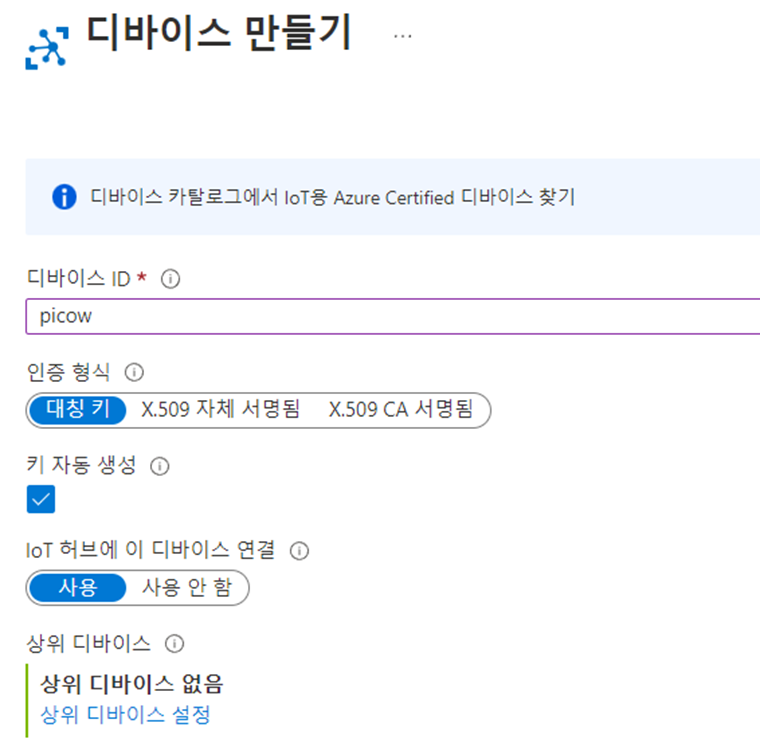Viewport: 760px width, 743px height.
Task: Uncheck the 키 자동 생성 checkbox
Action: (x=42, y=499)
